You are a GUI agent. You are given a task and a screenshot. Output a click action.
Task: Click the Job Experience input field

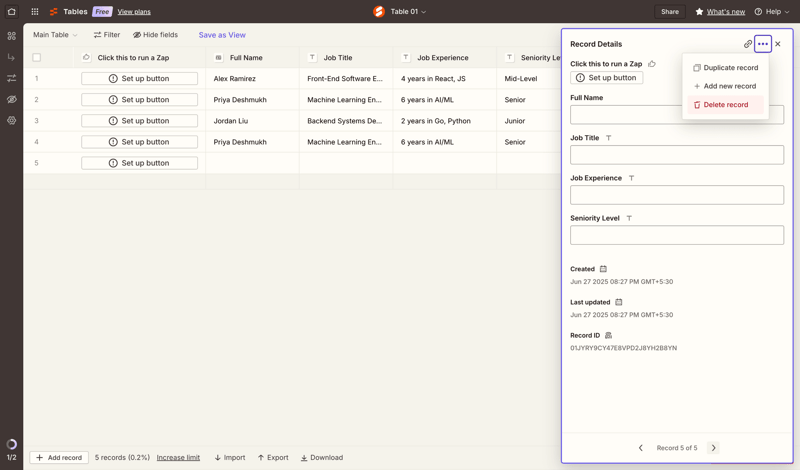tap(677, 195)
